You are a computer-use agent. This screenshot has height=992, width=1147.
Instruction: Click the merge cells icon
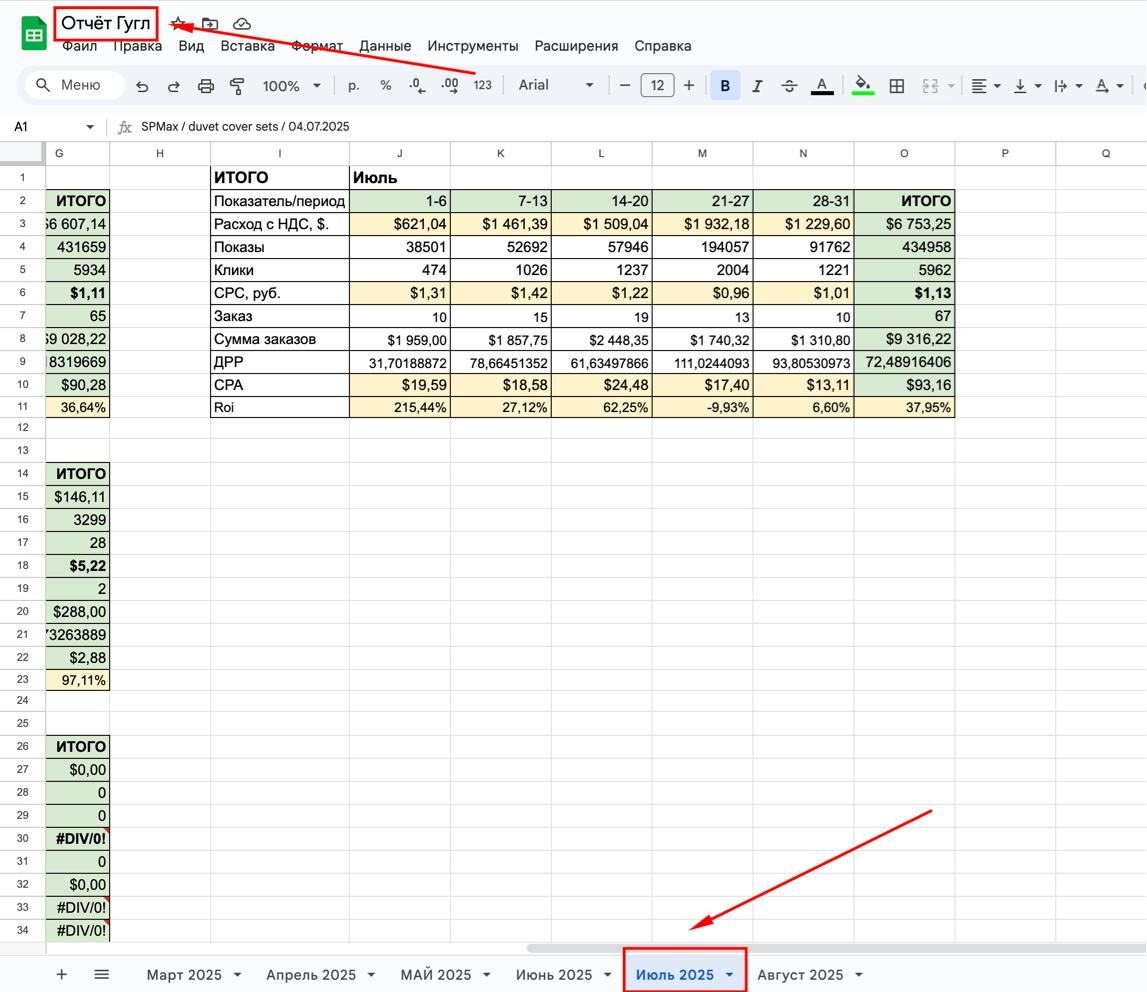tap(930, 86)
